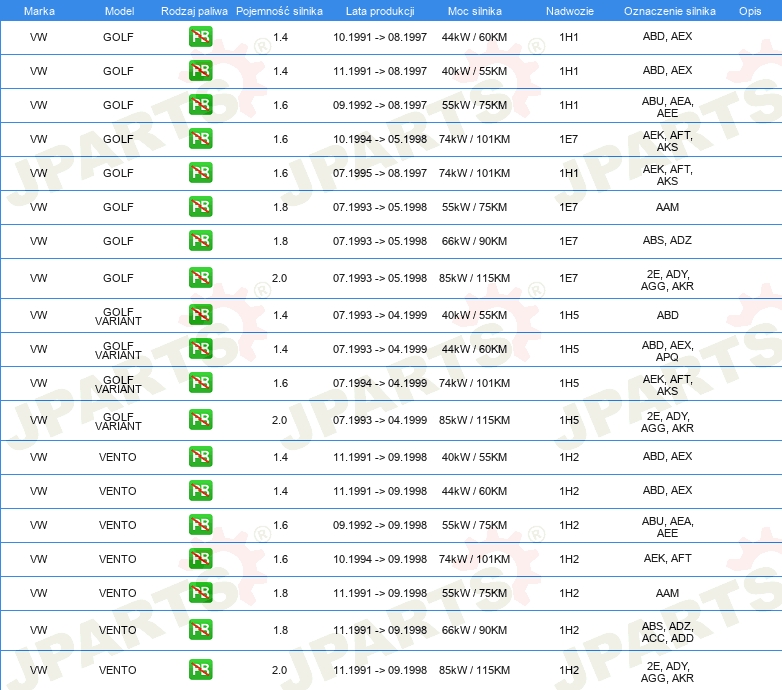Click the Oznaczenie silnika column header
Screen dimensions: 782x690
[x=669, y=11]
